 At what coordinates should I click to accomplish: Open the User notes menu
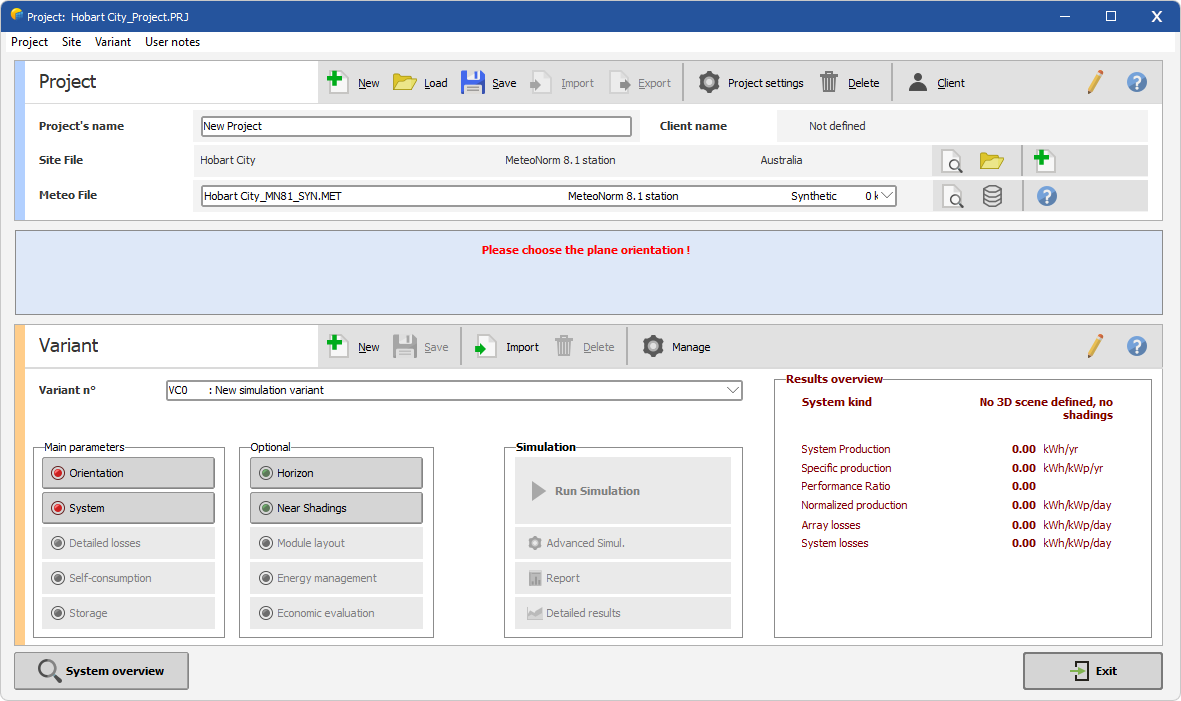click(172, 42)
